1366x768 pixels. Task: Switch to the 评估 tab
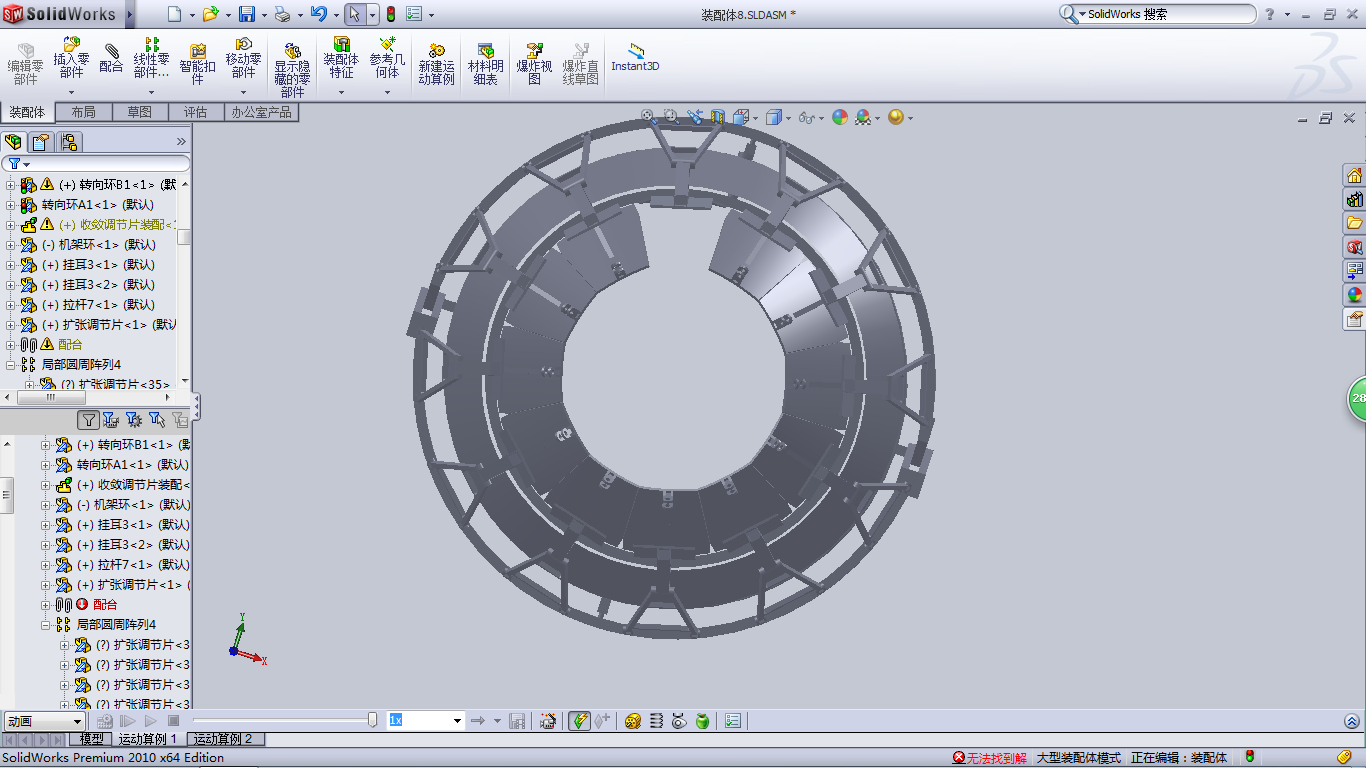pyautogui.click(x=196, y=112)
